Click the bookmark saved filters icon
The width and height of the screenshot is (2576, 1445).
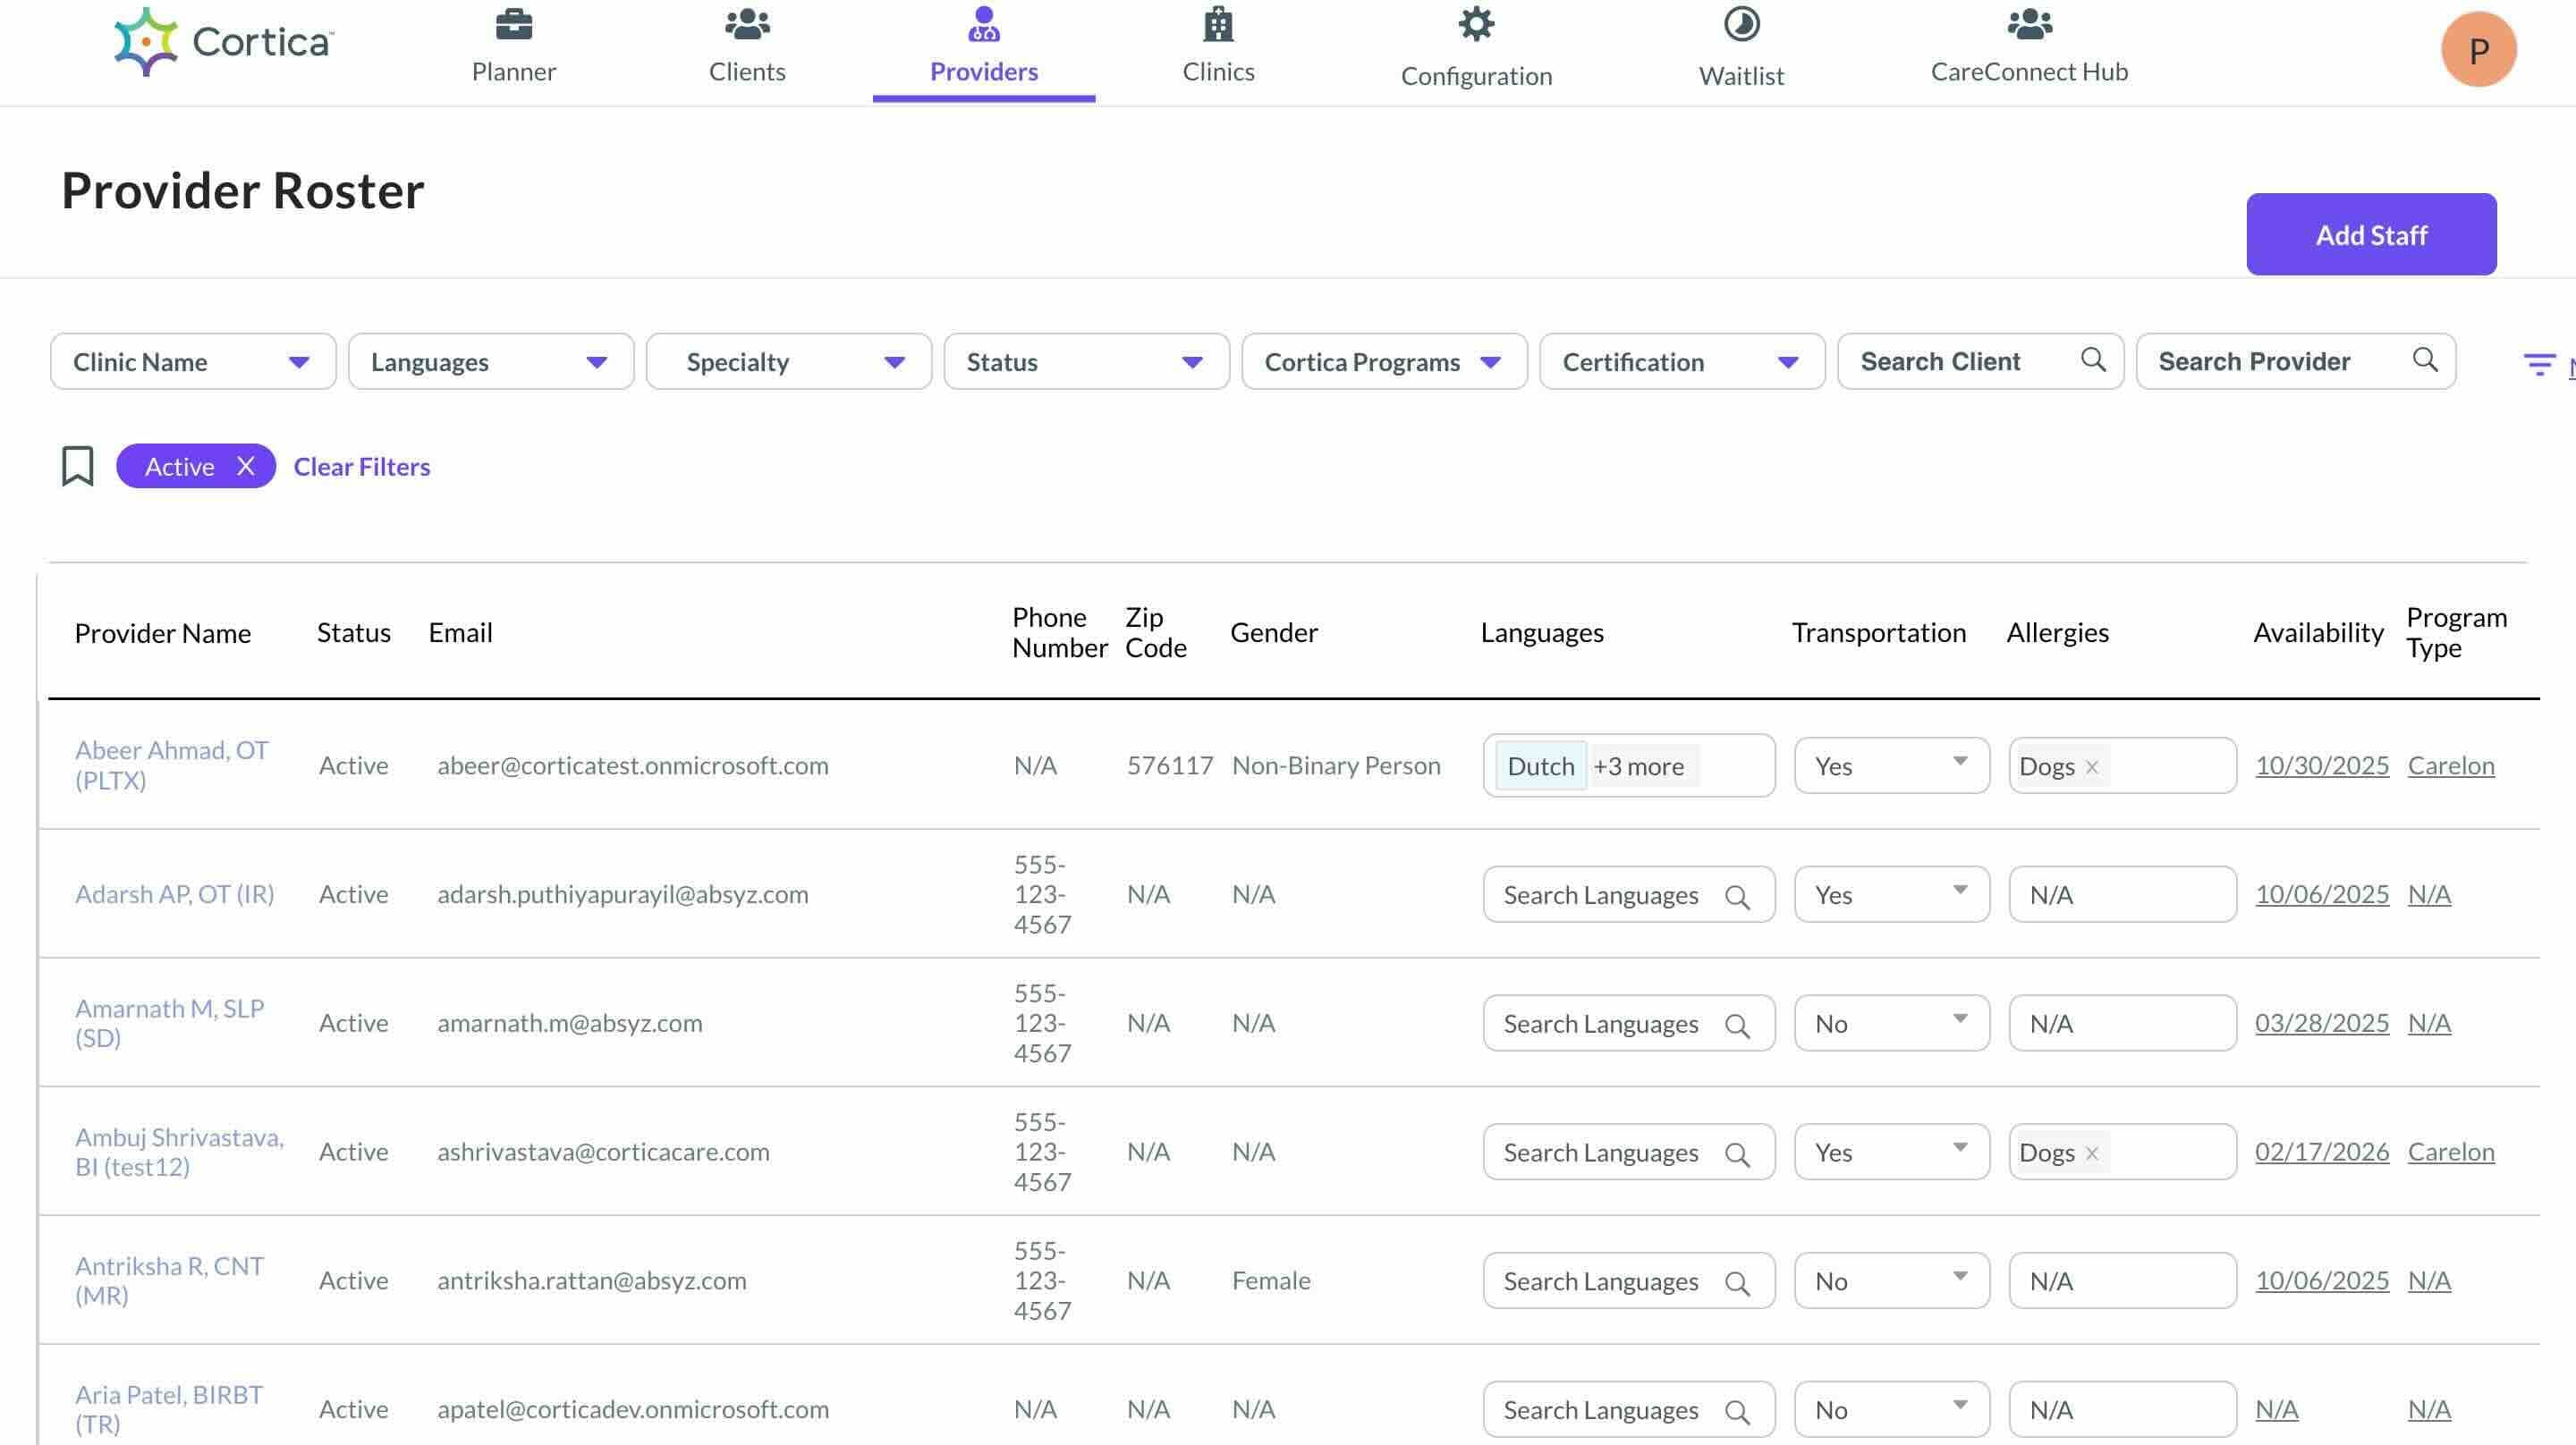pos(78,466)
